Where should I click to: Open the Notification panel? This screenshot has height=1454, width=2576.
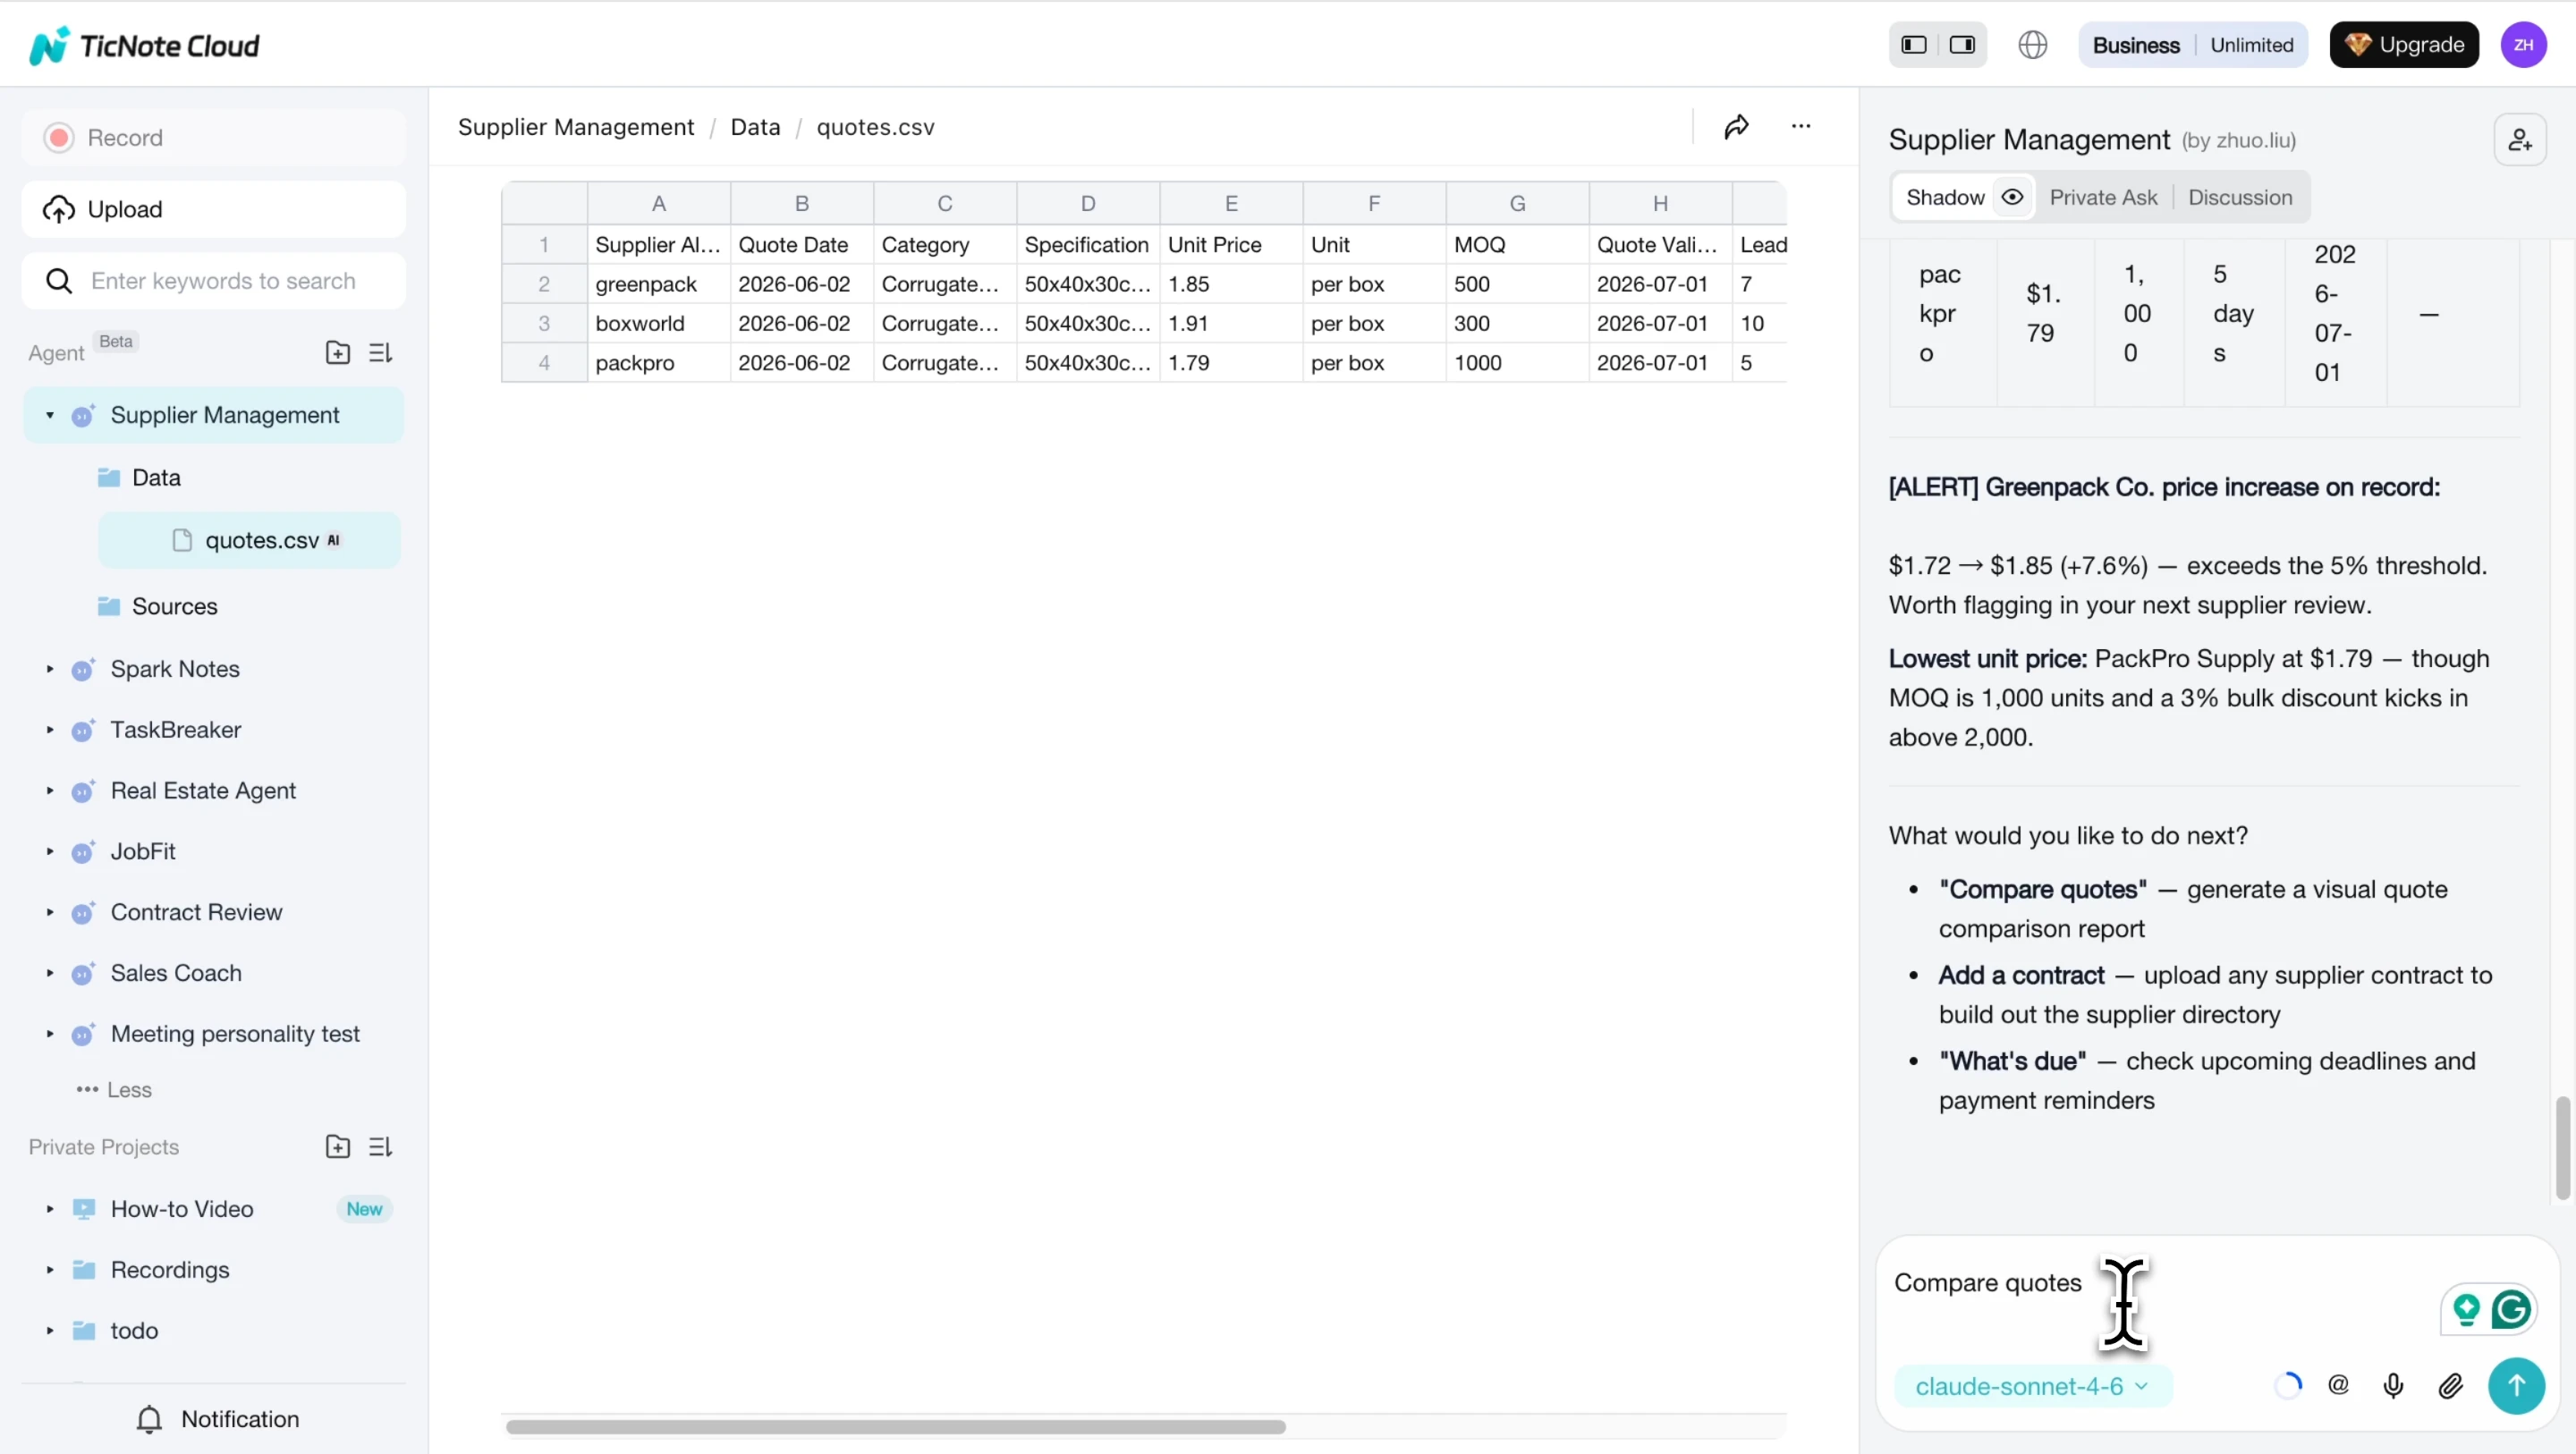coord(216,1420)
